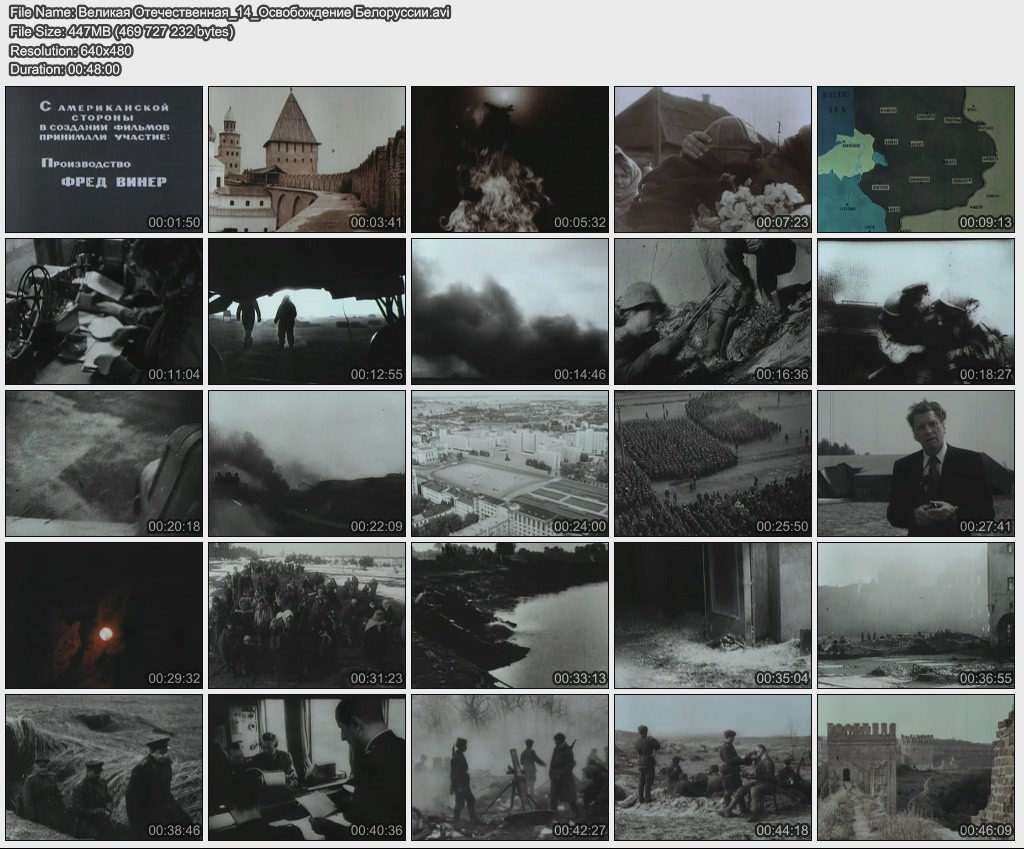Click the 00:38:46 timestamp on the officers thumbnail

(174, 830)
